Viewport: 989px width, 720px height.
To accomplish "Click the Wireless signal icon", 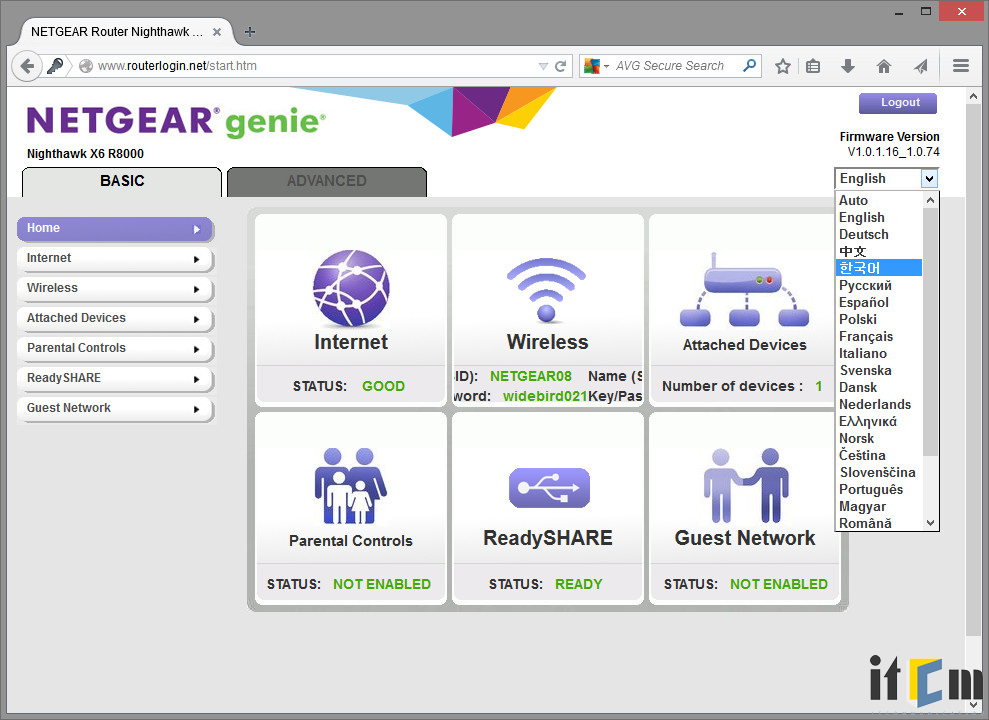I will pos(546,289).
